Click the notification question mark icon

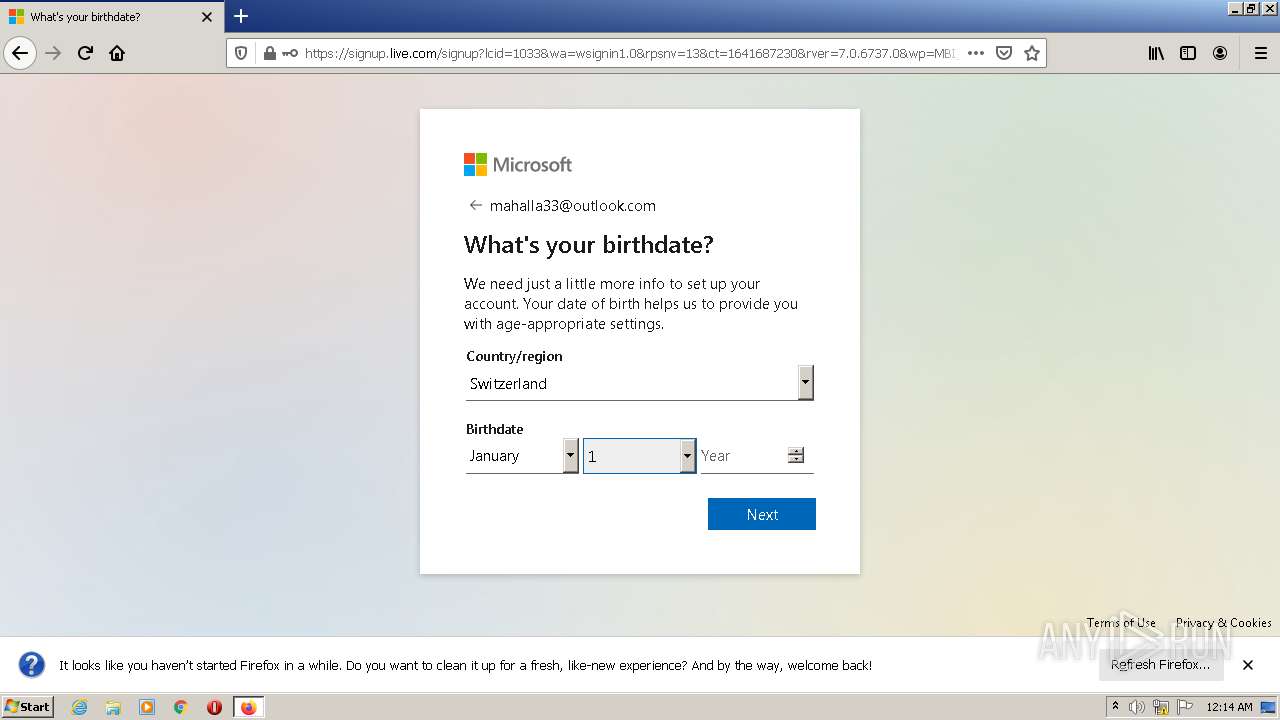pos(32,664)
